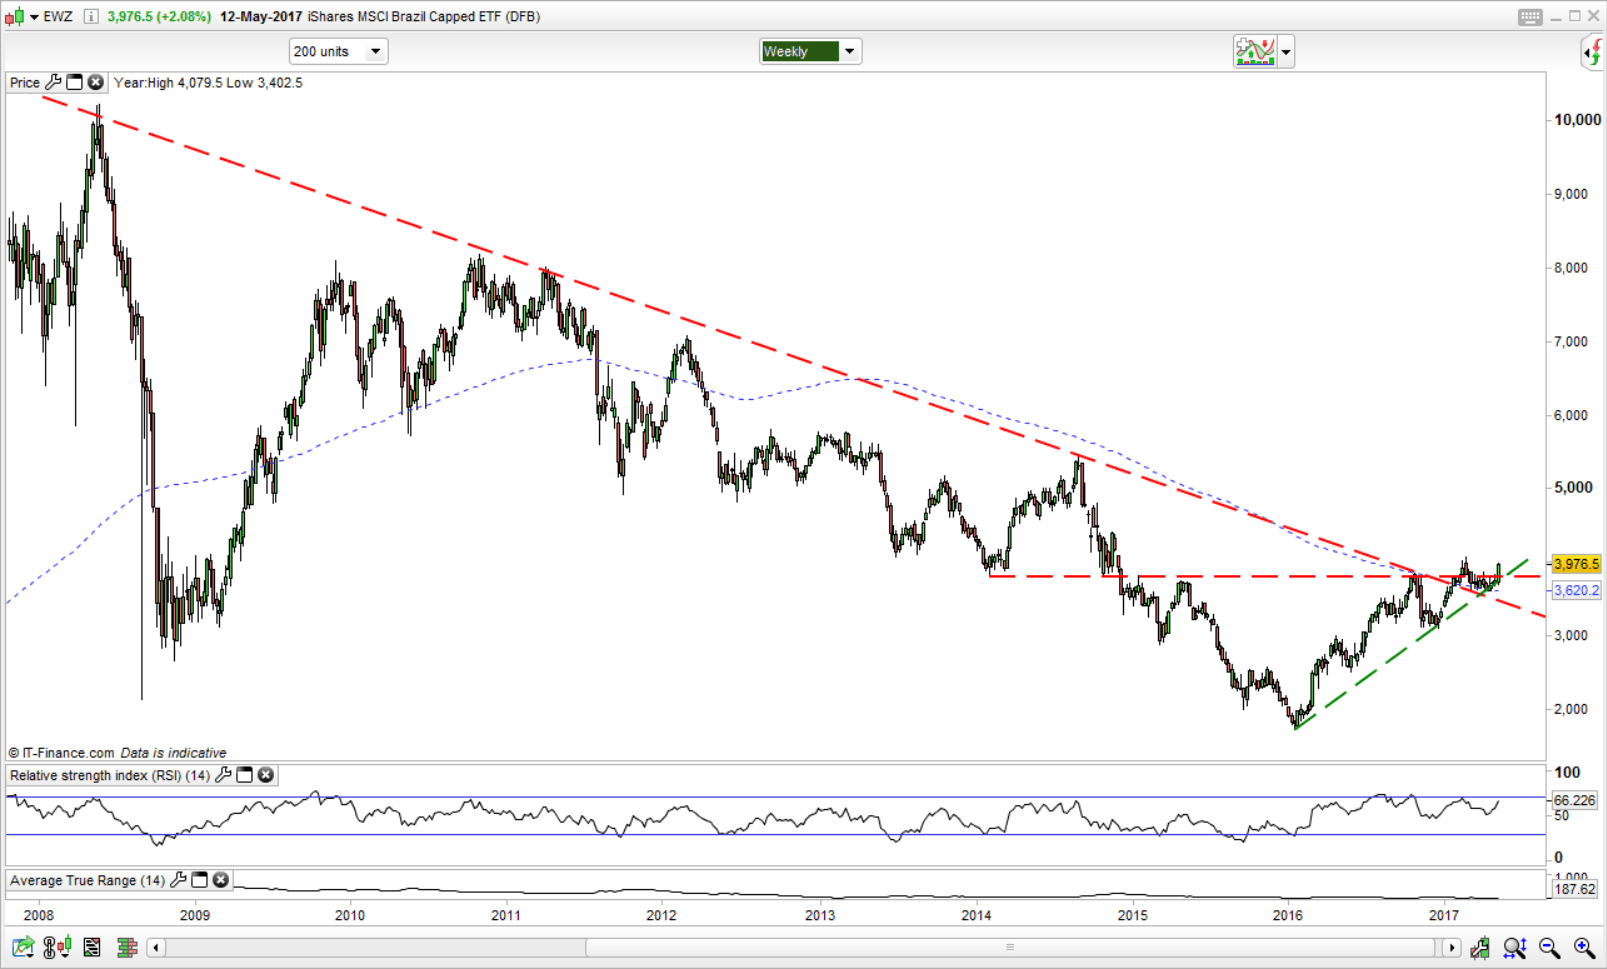
Task: Open the order book ladder icon
Action: pyautogui.click(x=127, y=947)
